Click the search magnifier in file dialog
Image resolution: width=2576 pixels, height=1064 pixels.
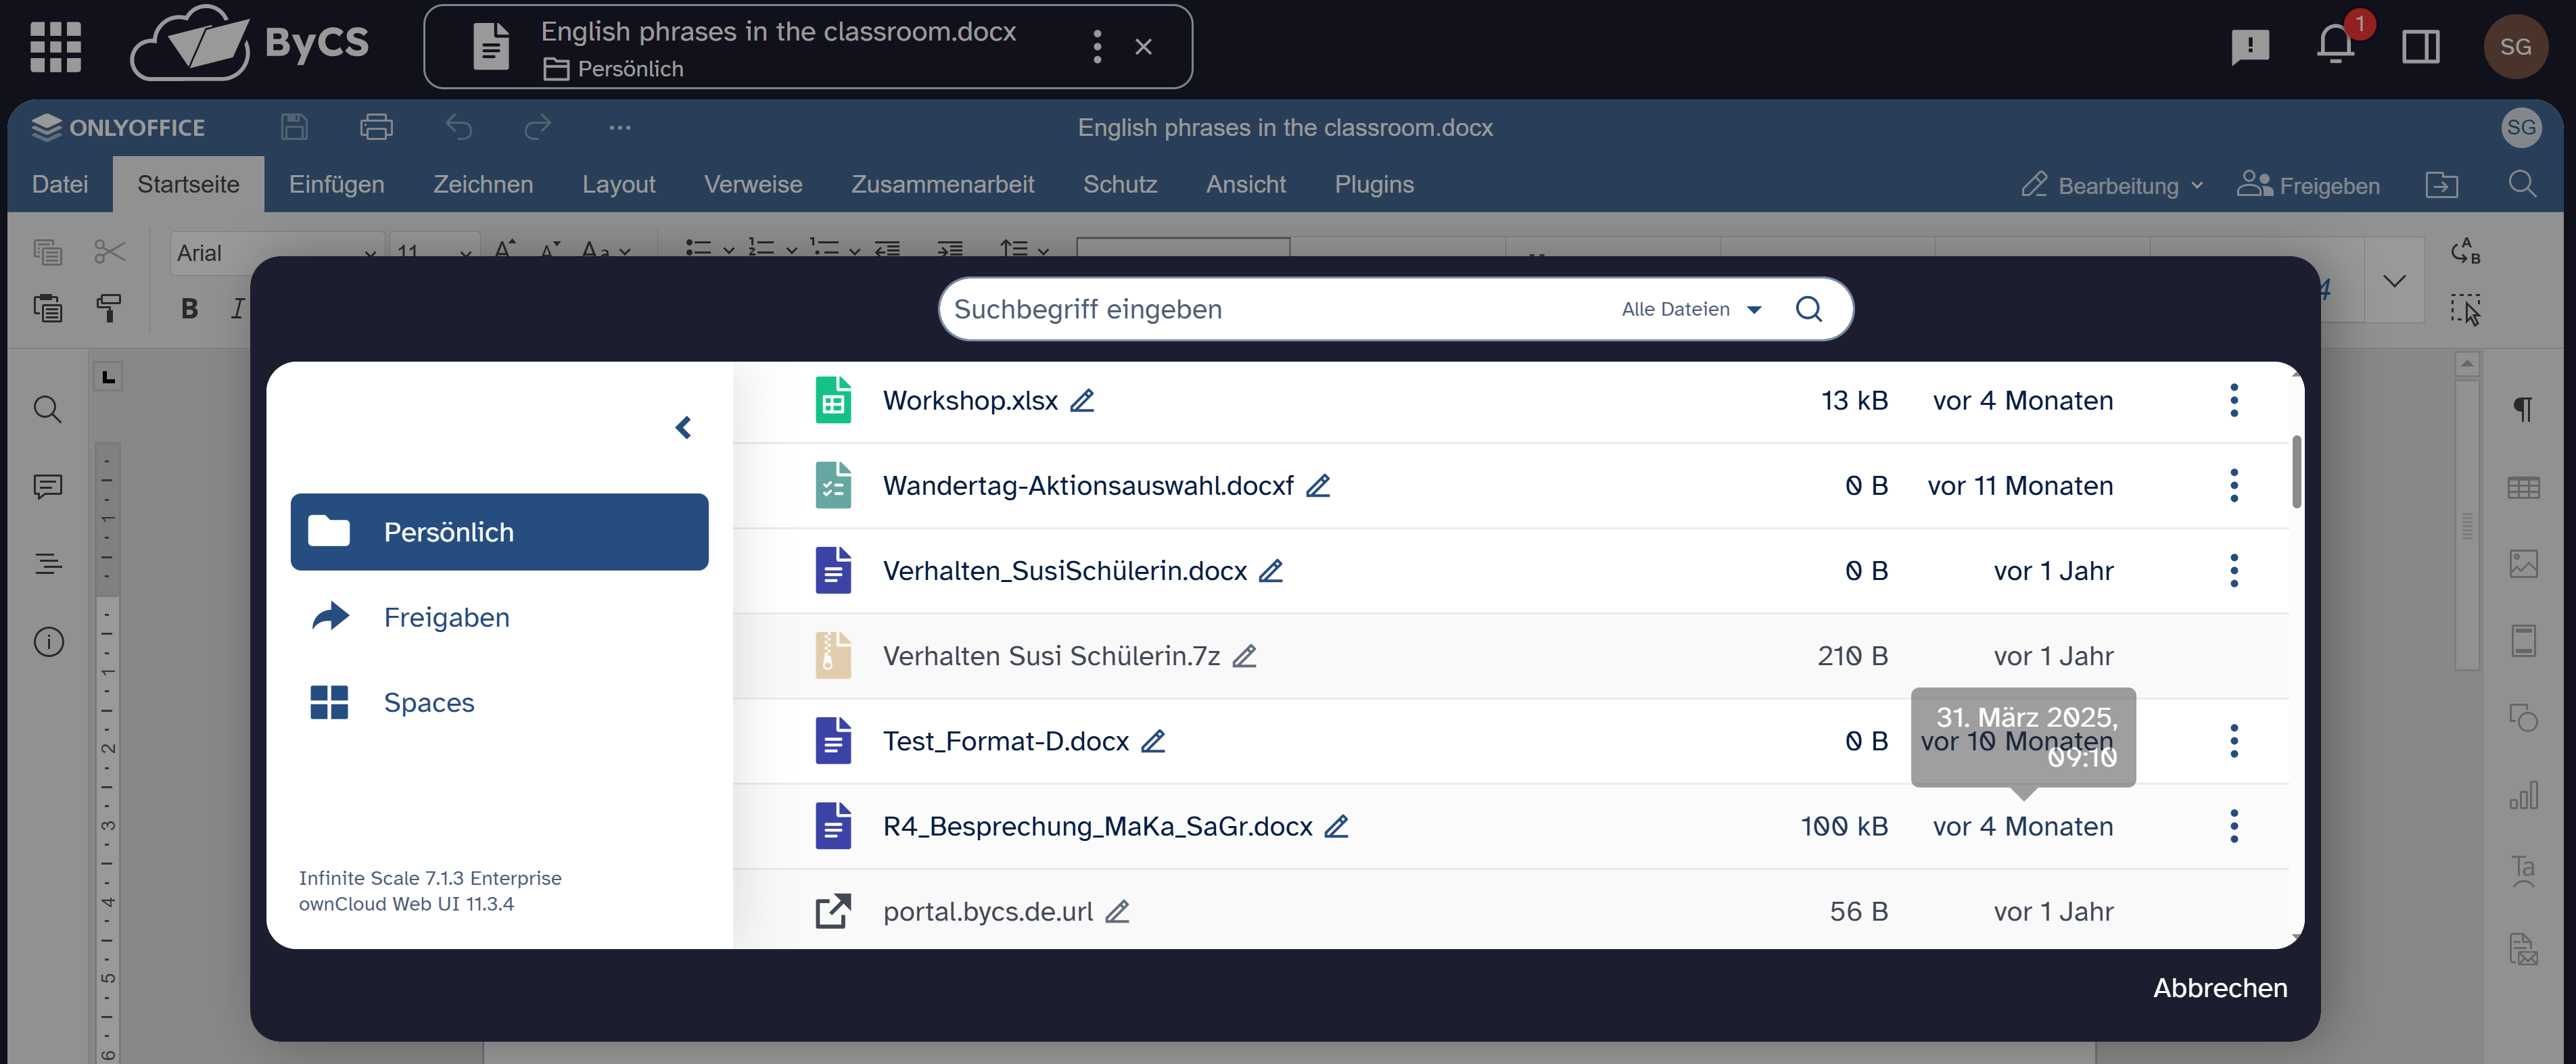click(x=1809, y=309)
